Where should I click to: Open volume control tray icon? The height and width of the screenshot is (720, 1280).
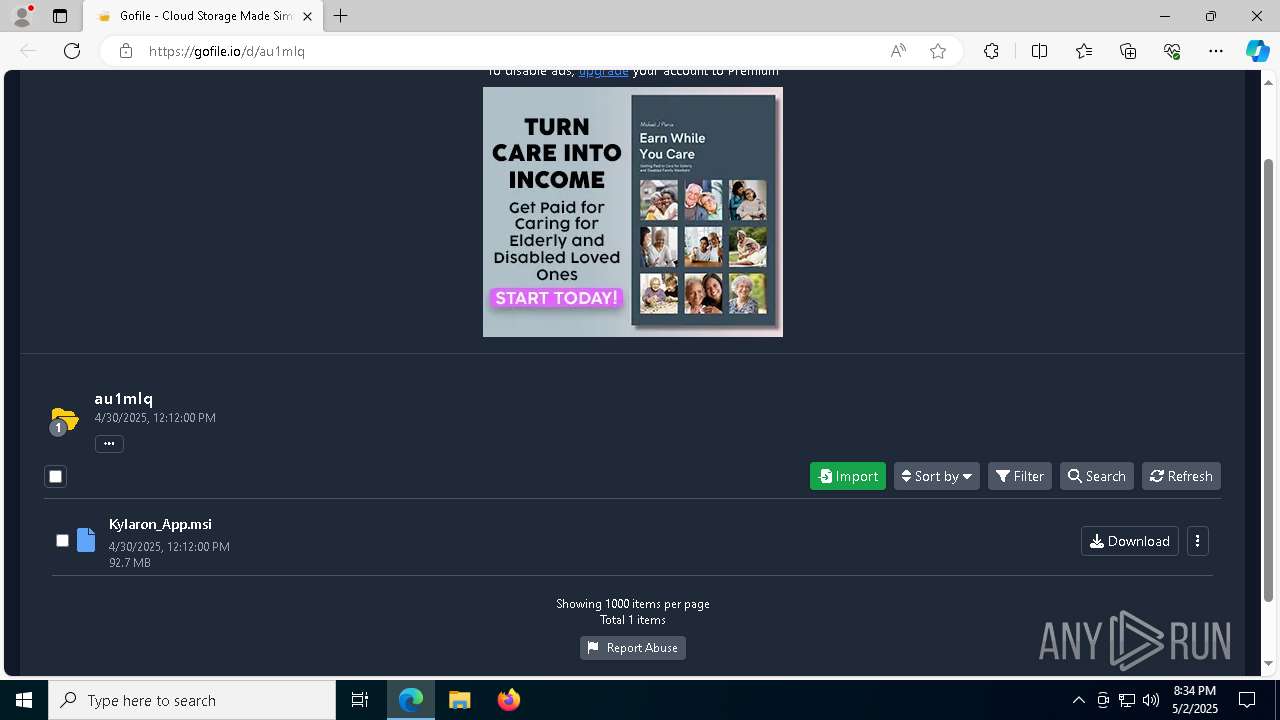pyautogui.click(x=1151, y=700)
